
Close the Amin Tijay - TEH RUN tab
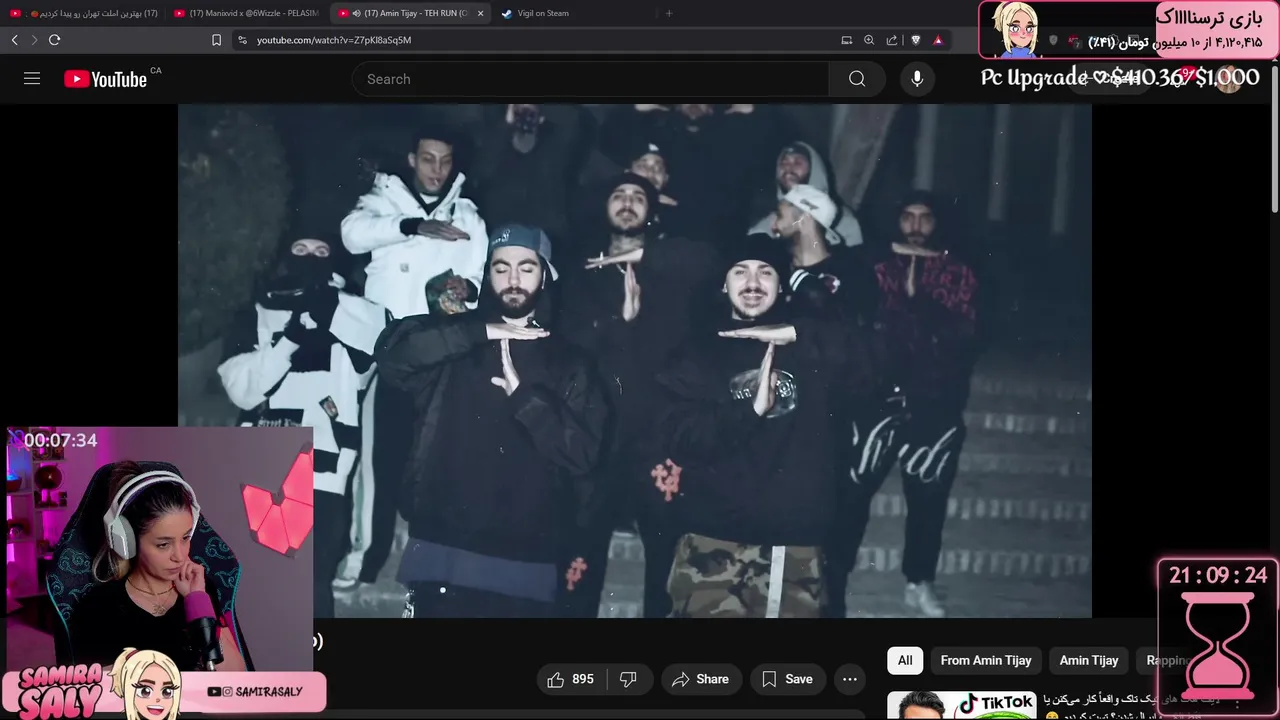click(480, 13)
